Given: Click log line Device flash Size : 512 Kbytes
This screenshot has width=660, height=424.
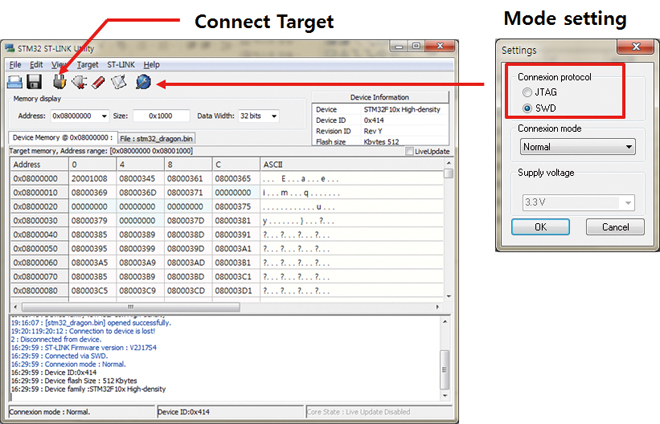Looking at the screenshot, I should [74, 381].
